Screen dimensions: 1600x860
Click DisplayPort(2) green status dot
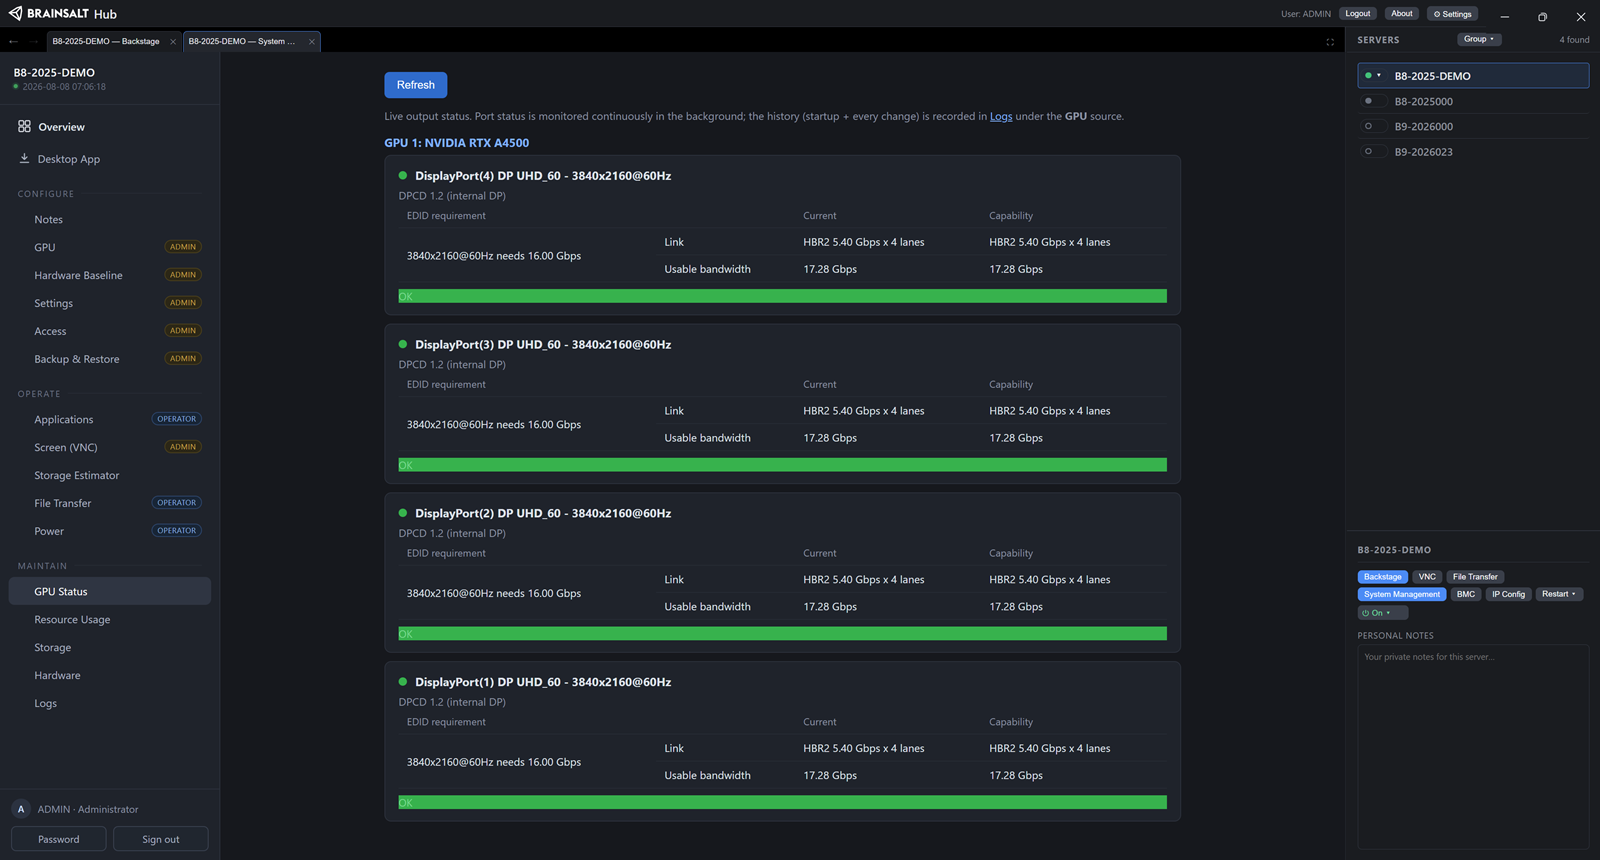[403, 513]
